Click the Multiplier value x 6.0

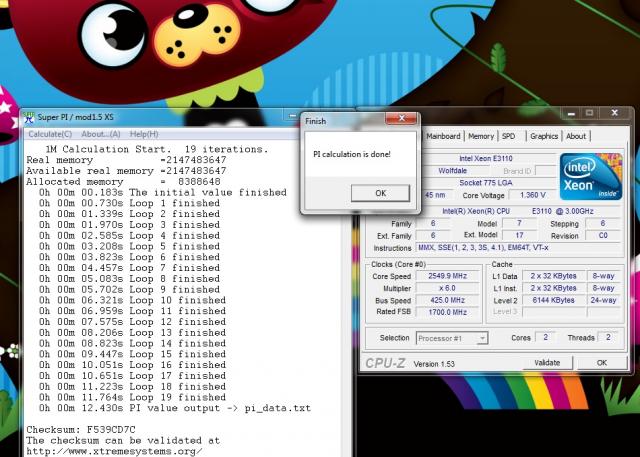[447, 288]
